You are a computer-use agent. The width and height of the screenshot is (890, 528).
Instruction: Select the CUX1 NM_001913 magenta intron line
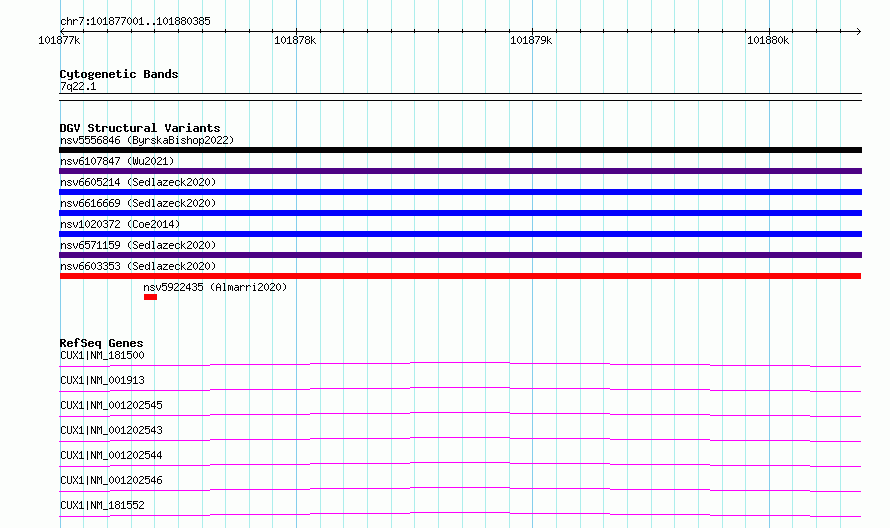[x=460, y=389]
